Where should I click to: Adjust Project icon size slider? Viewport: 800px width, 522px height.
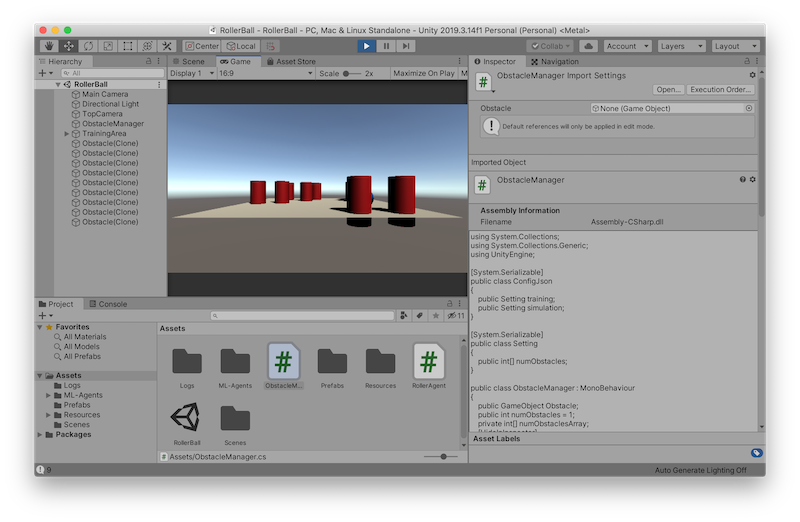(443, 456)
